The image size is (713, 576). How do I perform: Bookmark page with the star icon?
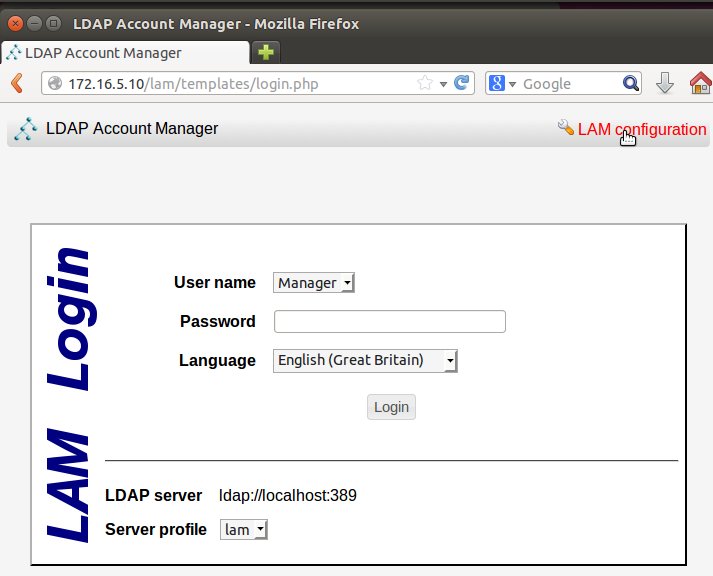(x=425, y=83)
